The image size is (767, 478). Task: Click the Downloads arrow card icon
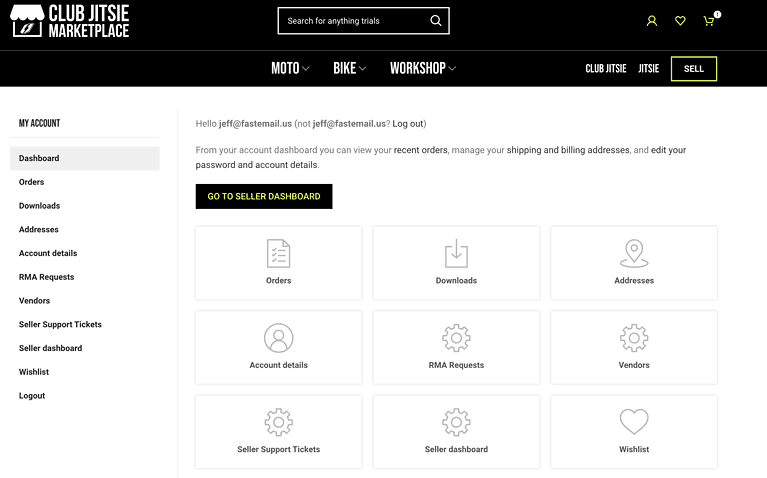coord(456,253)
